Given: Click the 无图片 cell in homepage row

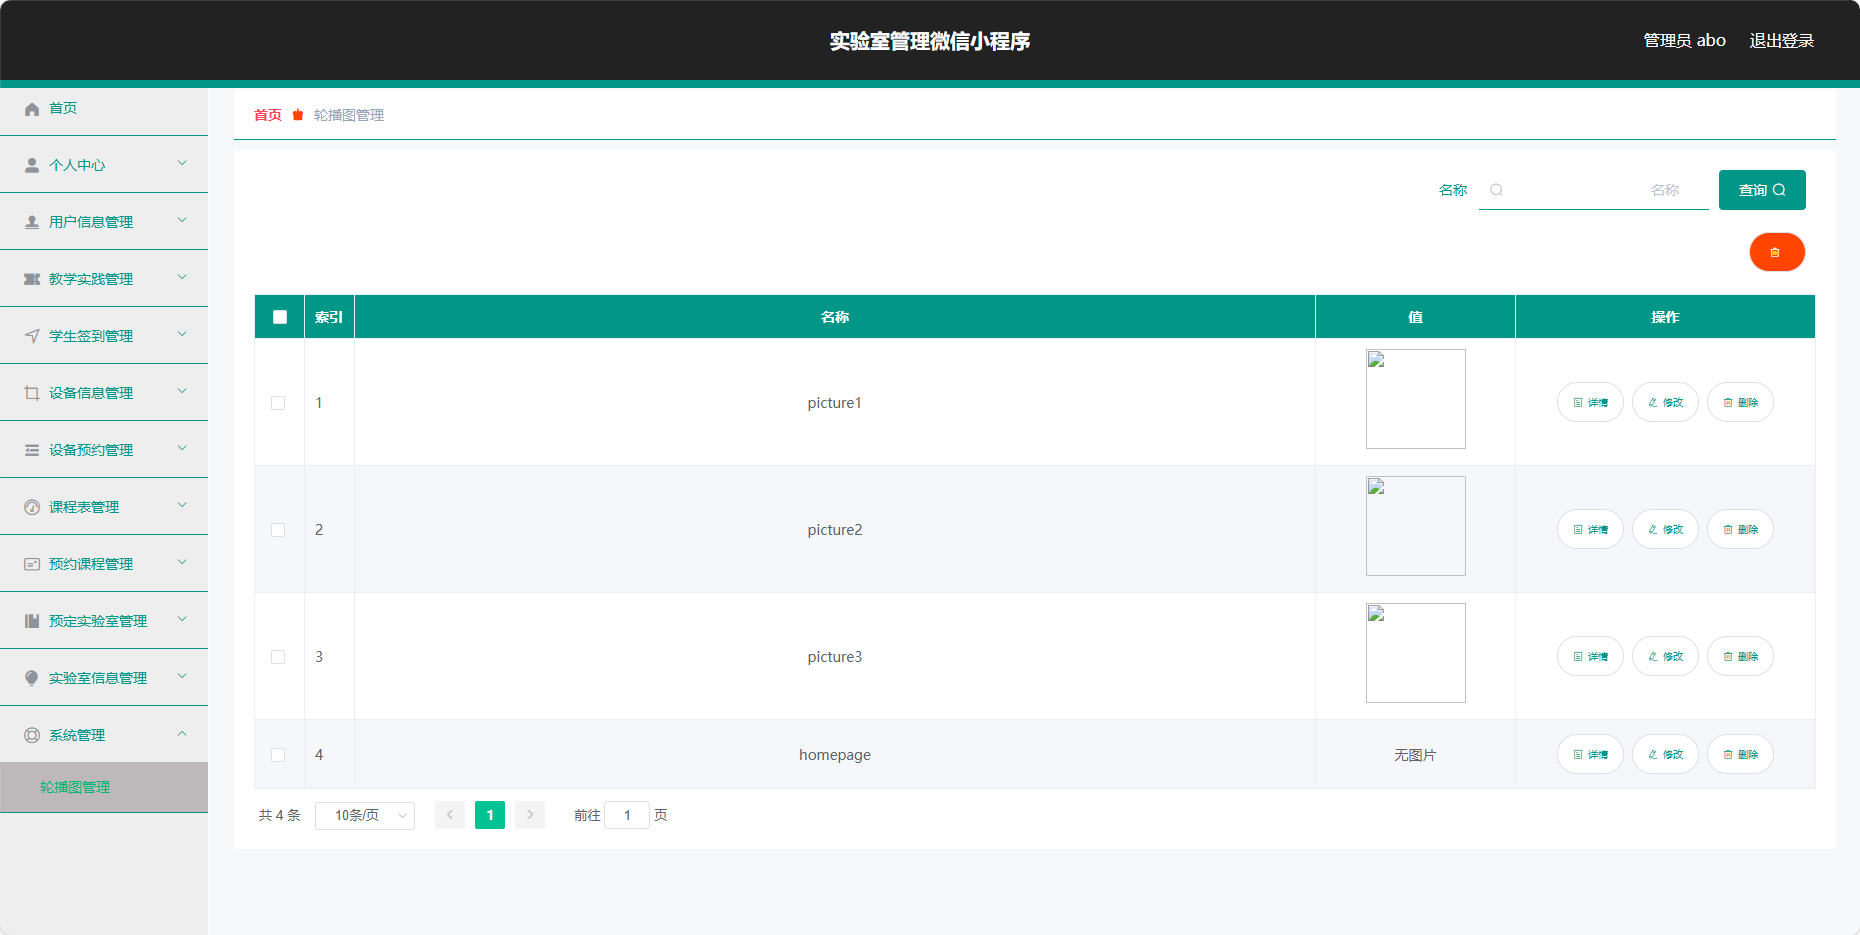Looking at the screenshot, I should pyautogui.click(x=1415, y=755).
